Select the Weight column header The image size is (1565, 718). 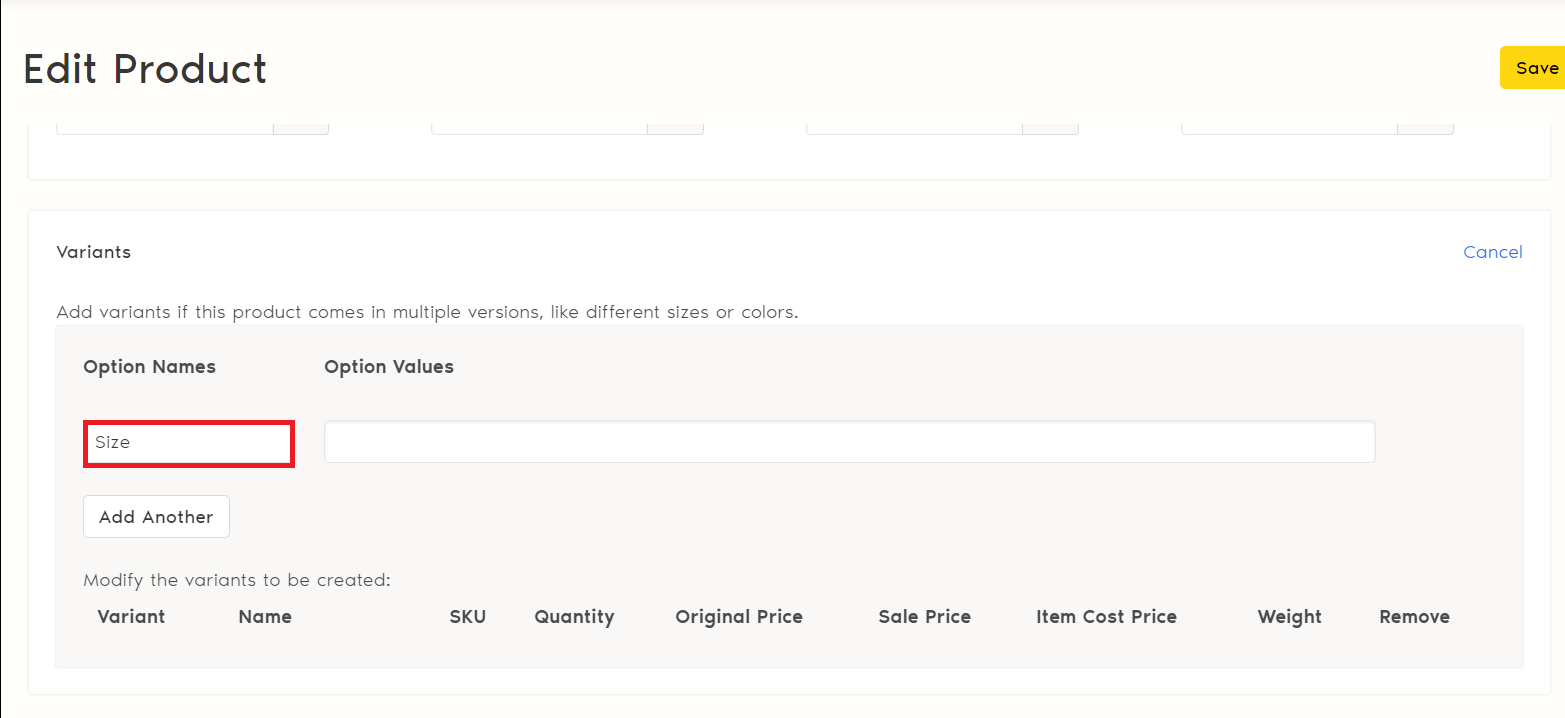pyautogui.click(x=1289, y=617)
